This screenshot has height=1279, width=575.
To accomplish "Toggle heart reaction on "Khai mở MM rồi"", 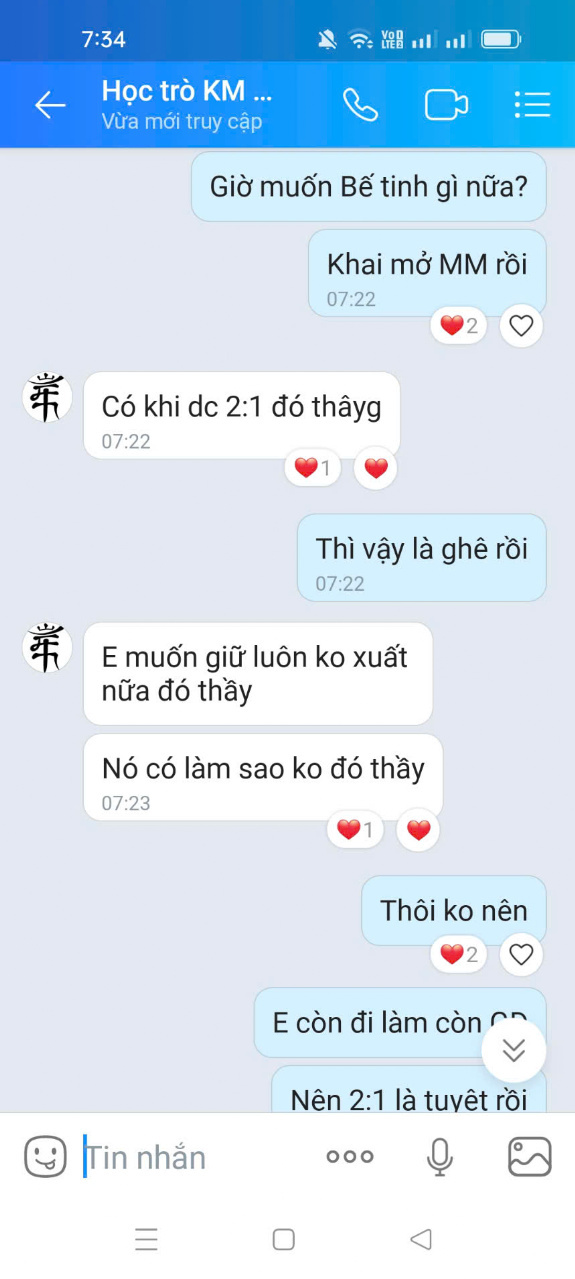I will click(x=521, y=325).
